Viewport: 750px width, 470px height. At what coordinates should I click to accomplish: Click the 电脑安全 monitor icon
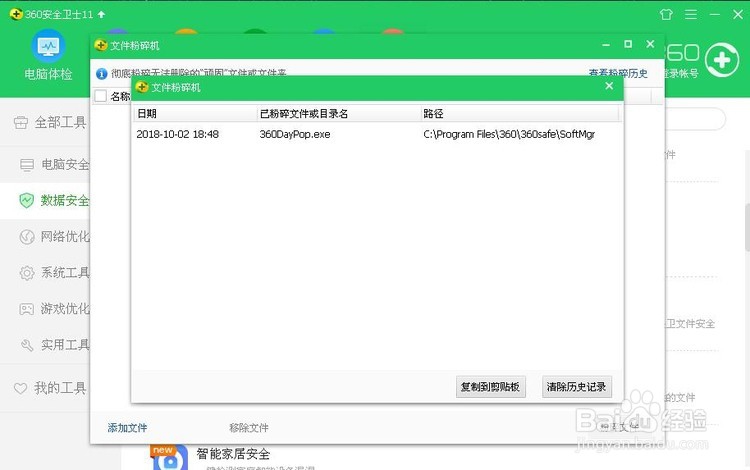(x=27, y=165)
